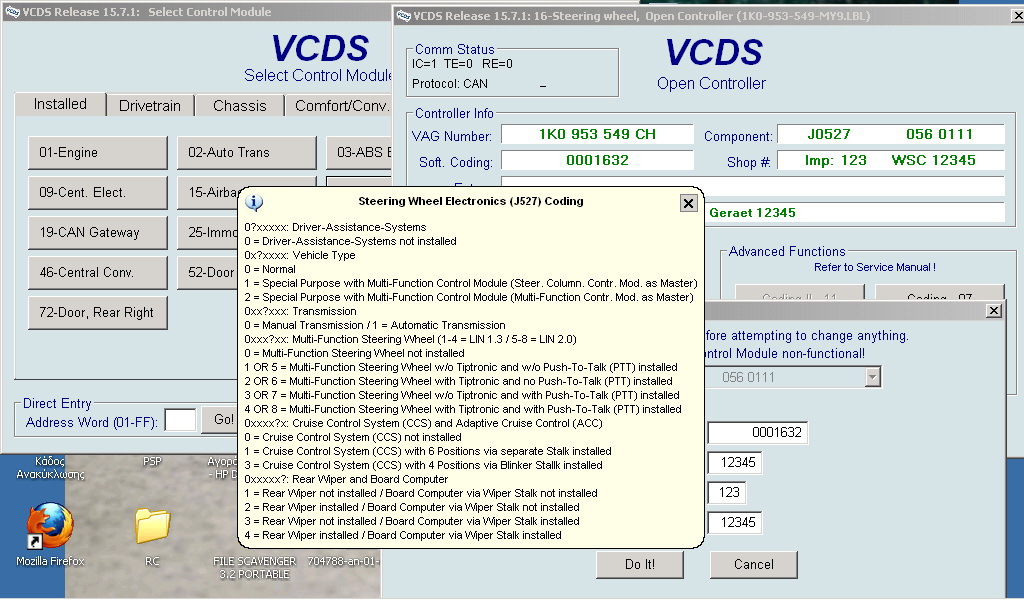Viewport: 1024px width, 600px height.
Task: Open the 52-Door module
Action: tap(209, 272)
